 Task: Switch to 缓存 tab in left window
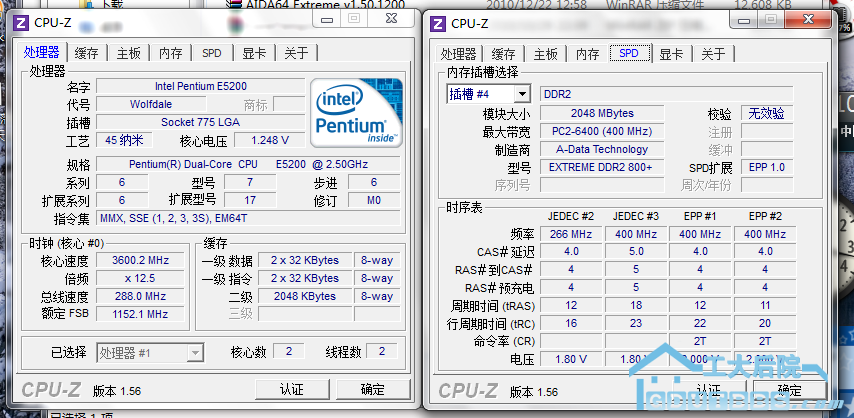click(87, 53)
